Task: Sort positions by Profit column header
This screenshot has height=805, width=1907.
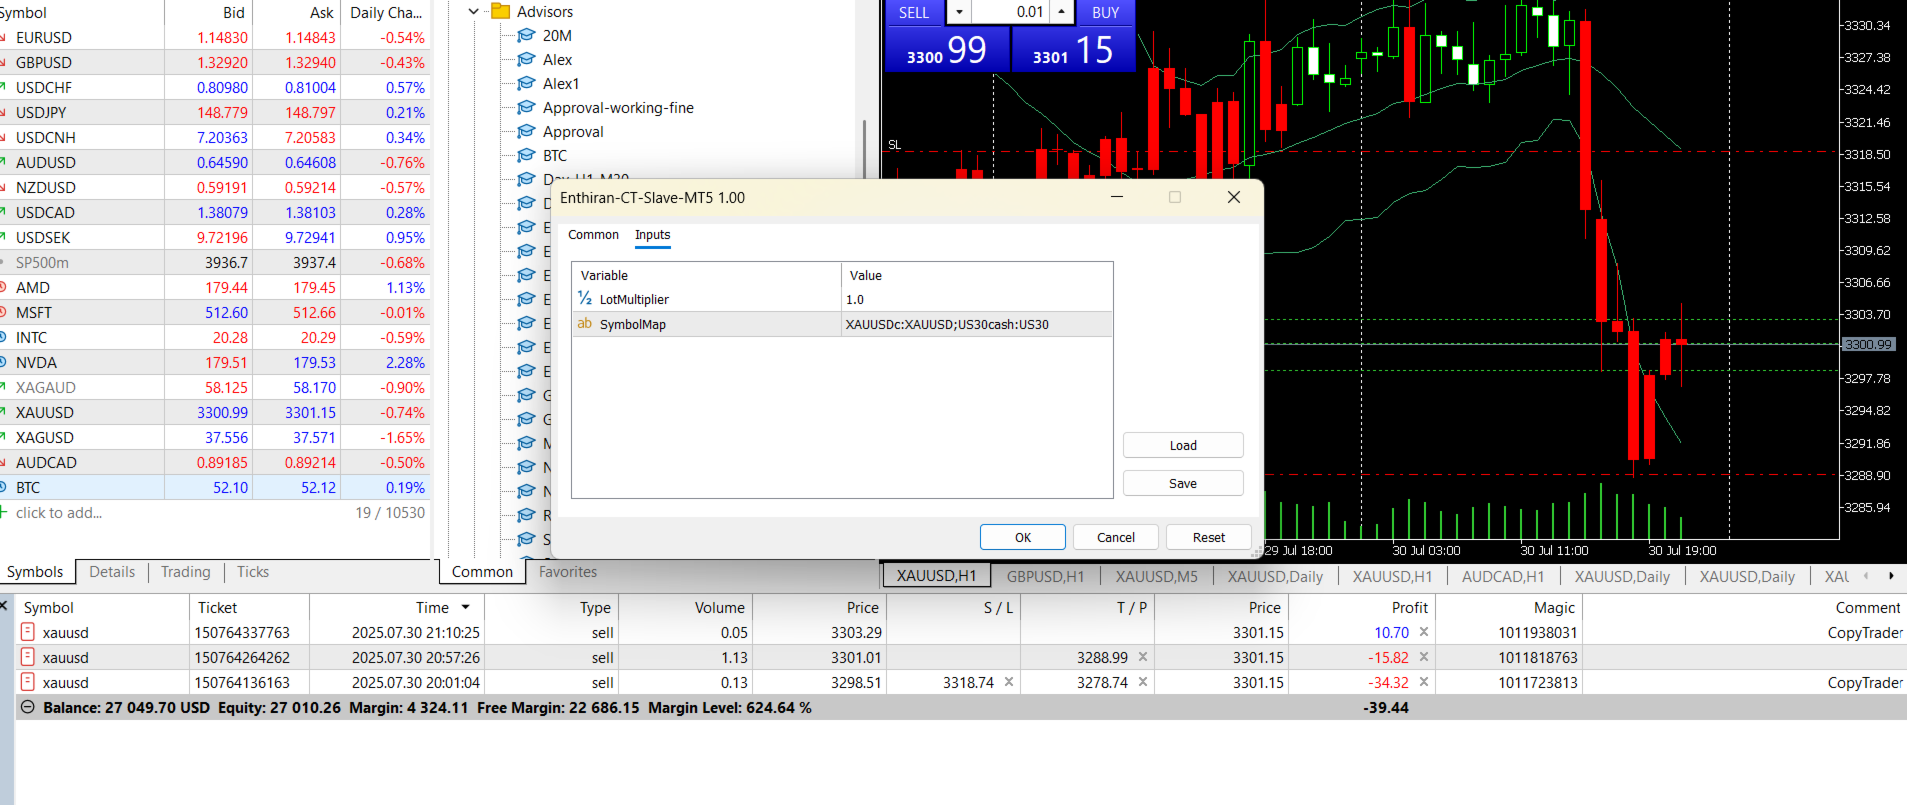Action: click(x=1361, y=607)
